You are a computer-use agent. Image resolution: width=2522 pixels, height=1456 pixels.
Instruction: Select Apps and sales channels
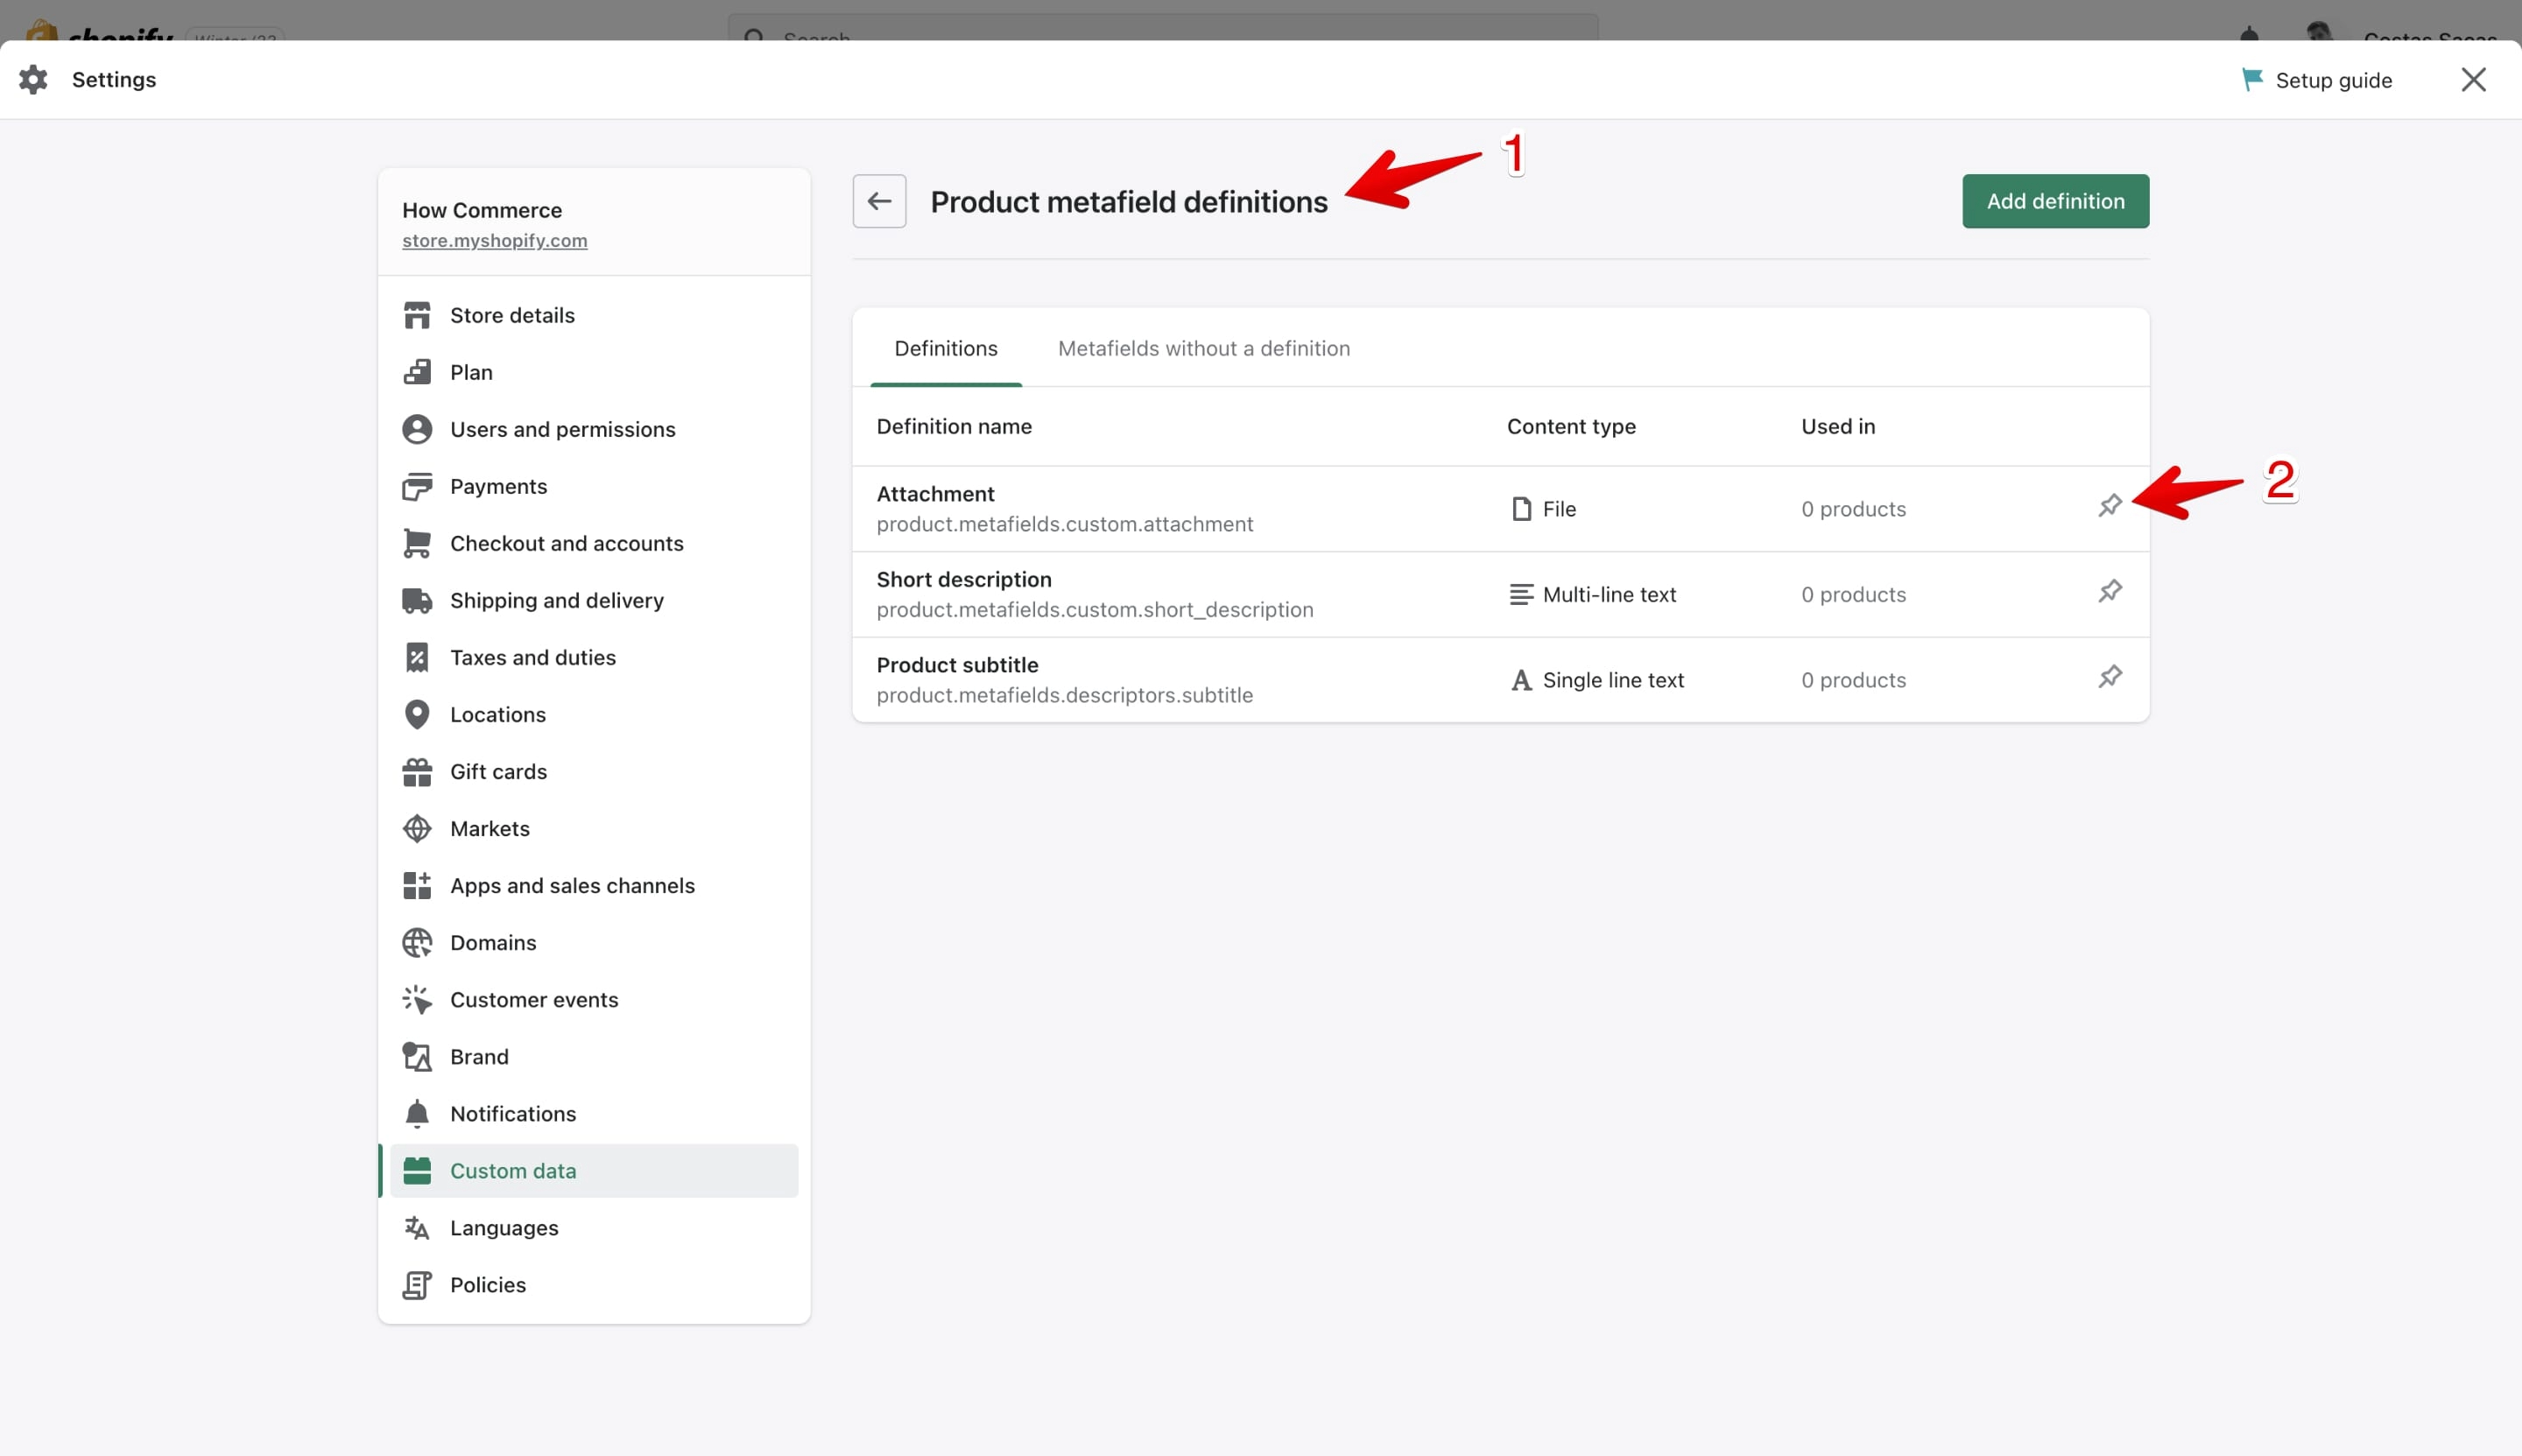(594, 885)
